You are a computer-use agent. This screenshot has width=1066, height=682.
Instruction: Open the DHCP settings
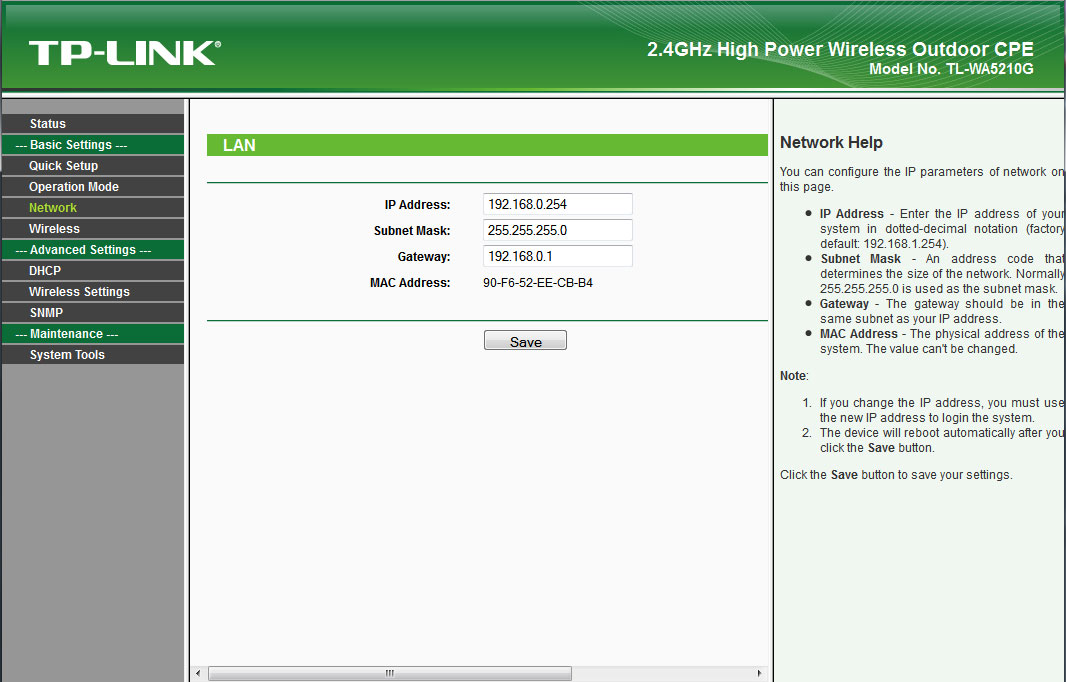[x=45, y=270]
